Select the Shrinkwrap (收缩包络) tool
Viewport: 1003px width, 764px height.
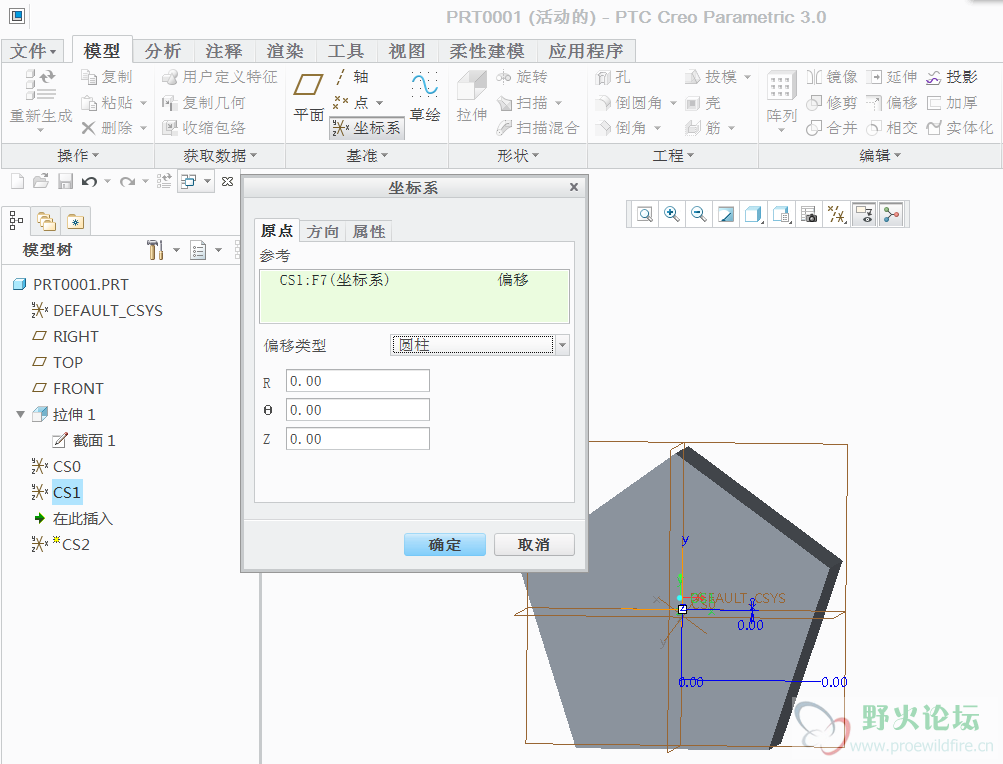(x=203, y=128)
